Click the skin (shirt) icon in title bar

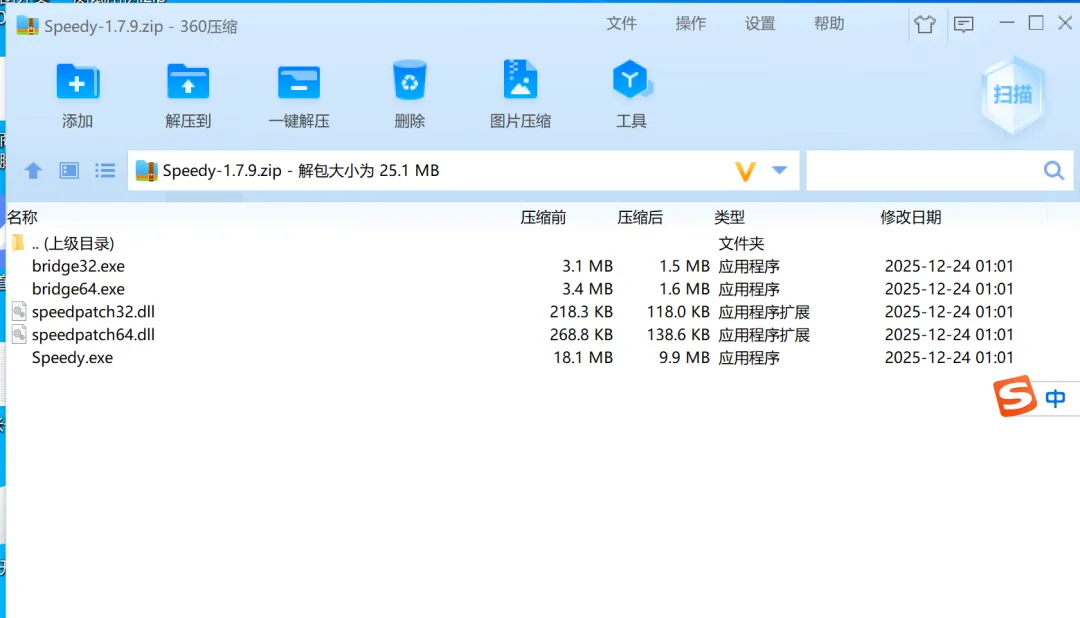coord(924,25)
